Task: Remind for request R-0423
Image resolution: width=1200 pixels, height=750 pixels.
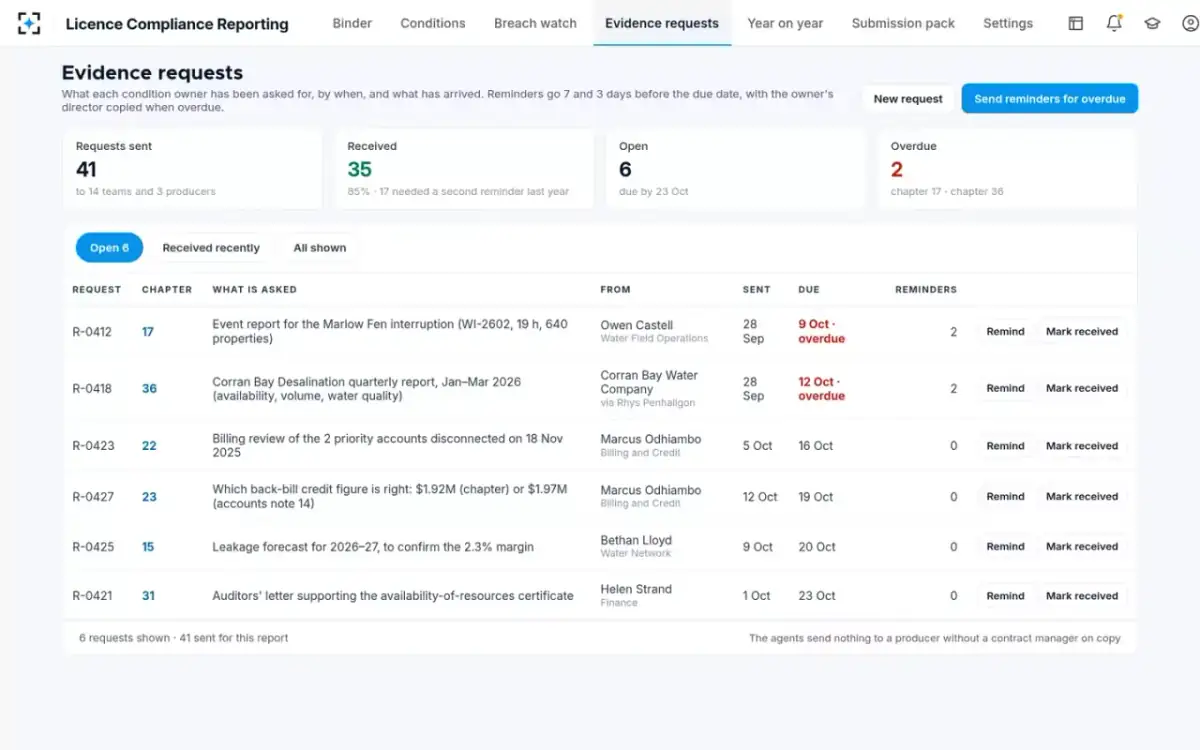Action: point(1005,446)
